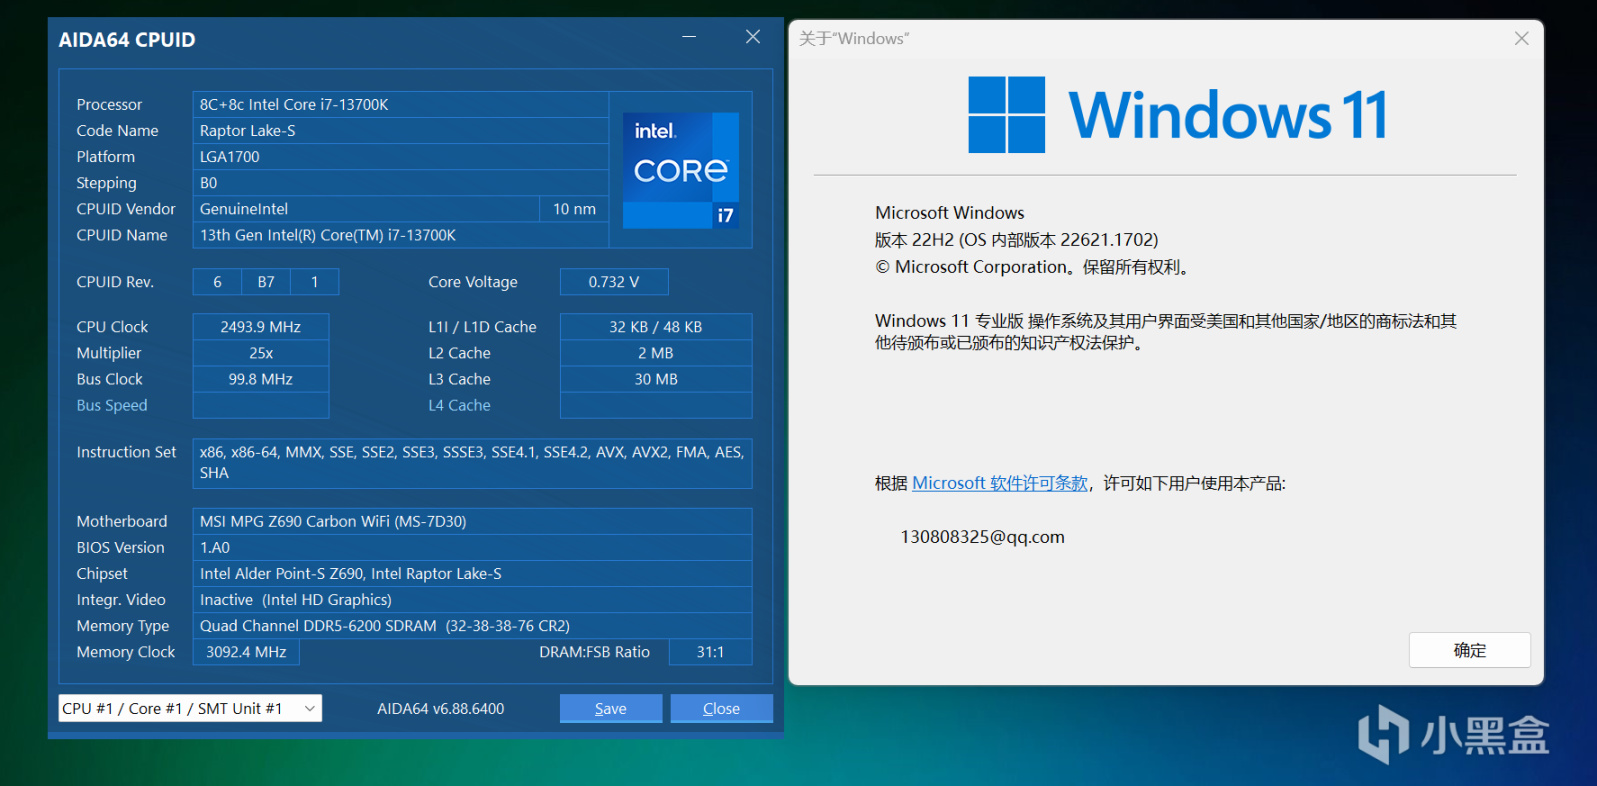Select the licensed user 130808325@qq.com
The height and width of the screenshot is (786, 1597).
pos(983,537)
